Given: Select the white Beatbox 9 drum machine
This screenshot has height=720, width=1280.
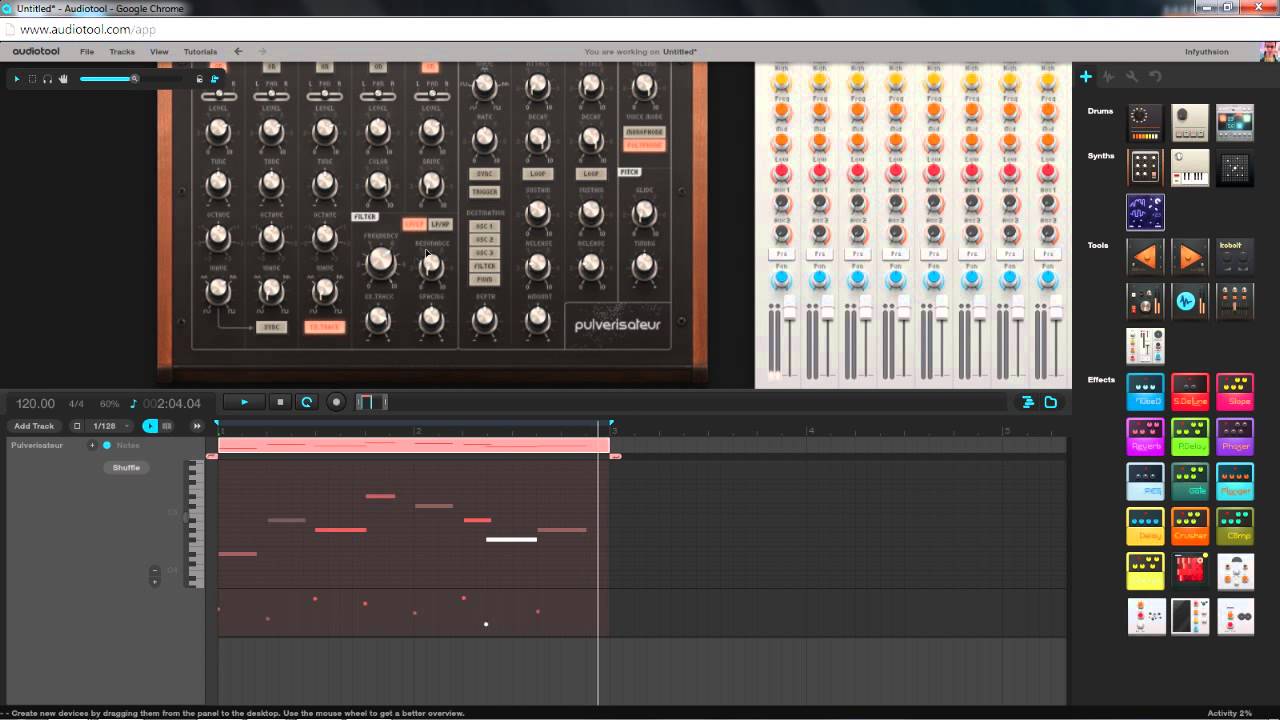Looking at the screenshot, I should pos(1190,122).
